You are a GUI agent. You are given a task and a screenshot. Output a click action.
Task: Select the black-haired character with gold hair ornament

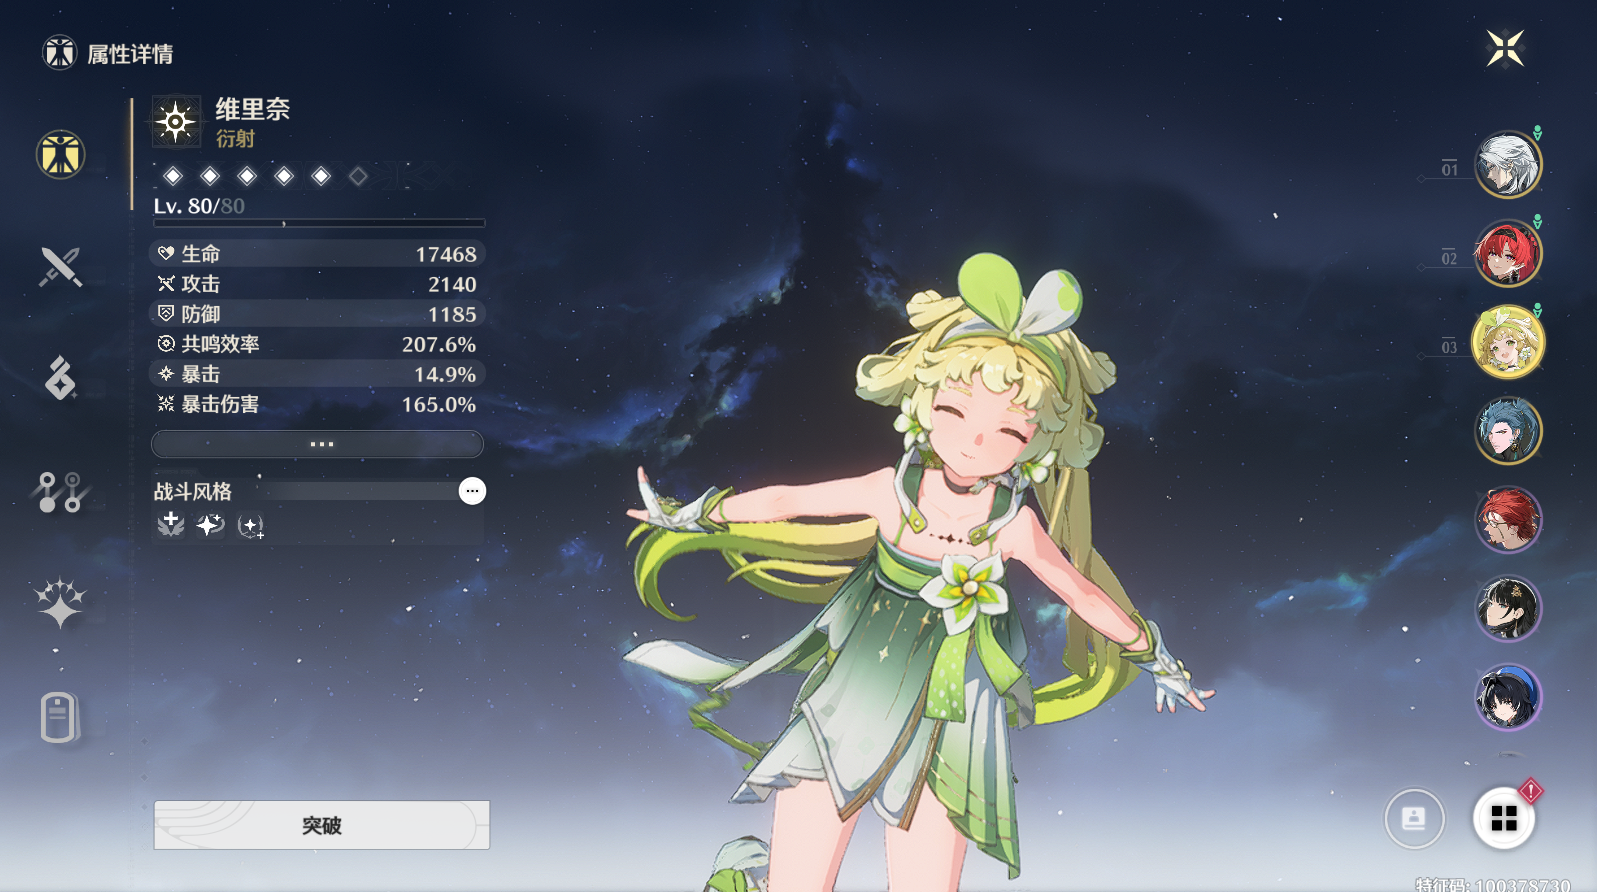pos(1508,608)
